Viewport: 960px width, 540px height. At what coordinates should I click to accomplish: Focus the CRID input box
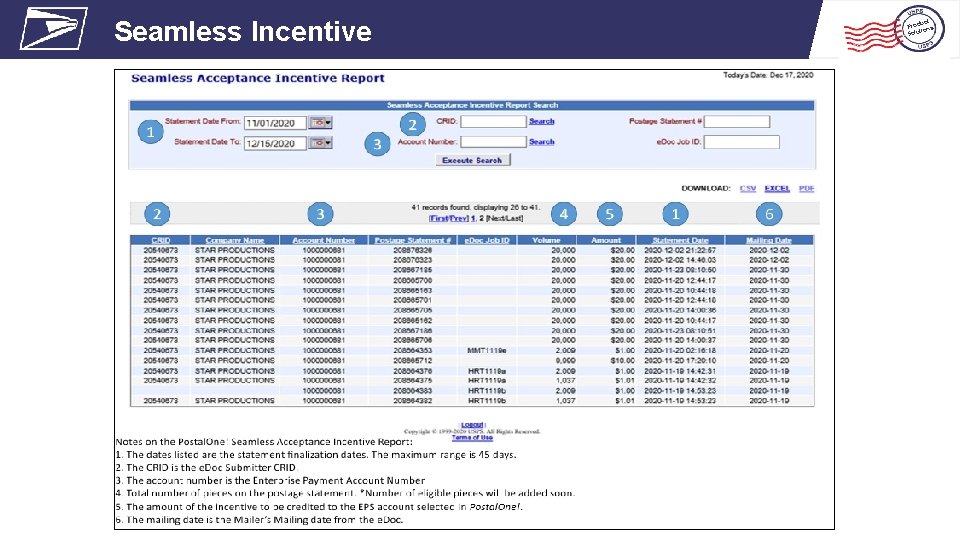click(493, 121)
